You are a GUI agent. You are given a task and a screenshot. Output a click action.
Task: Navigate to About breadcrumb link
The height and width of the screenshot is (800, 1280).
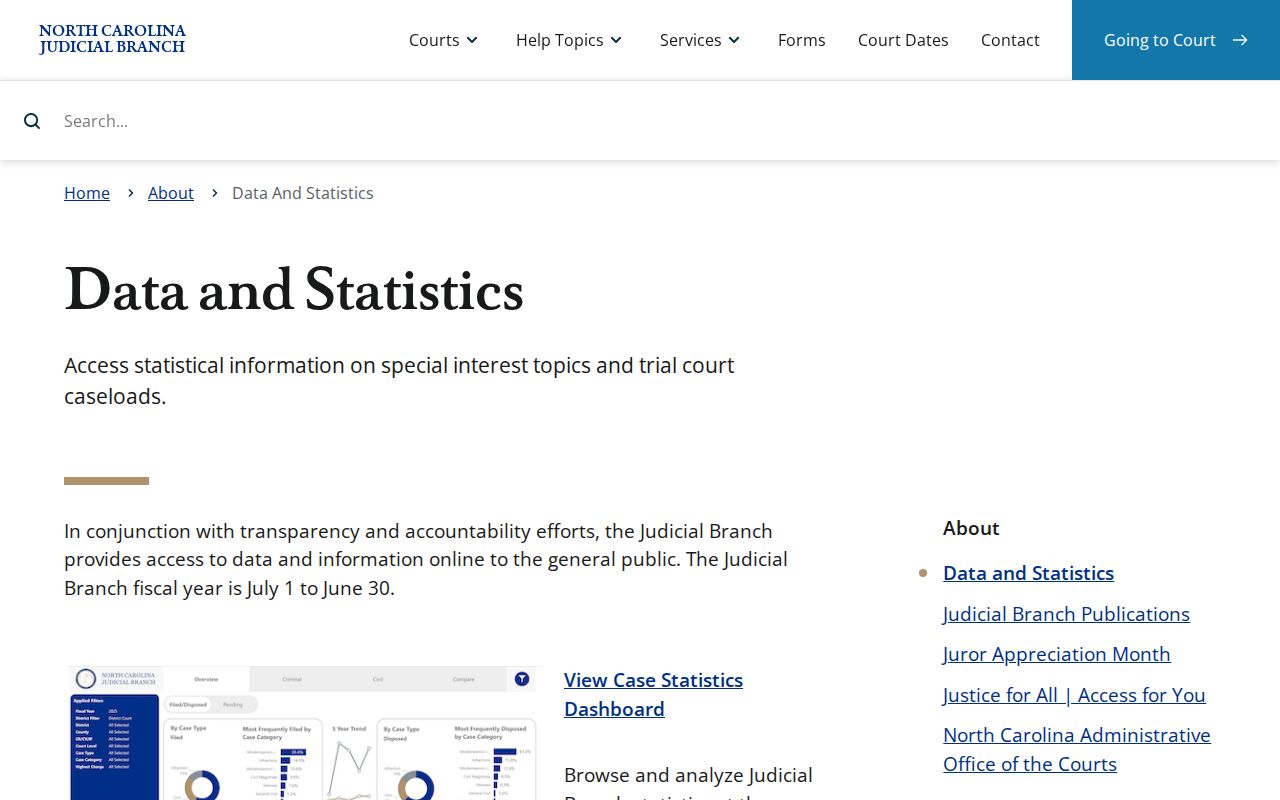(171, 193)
